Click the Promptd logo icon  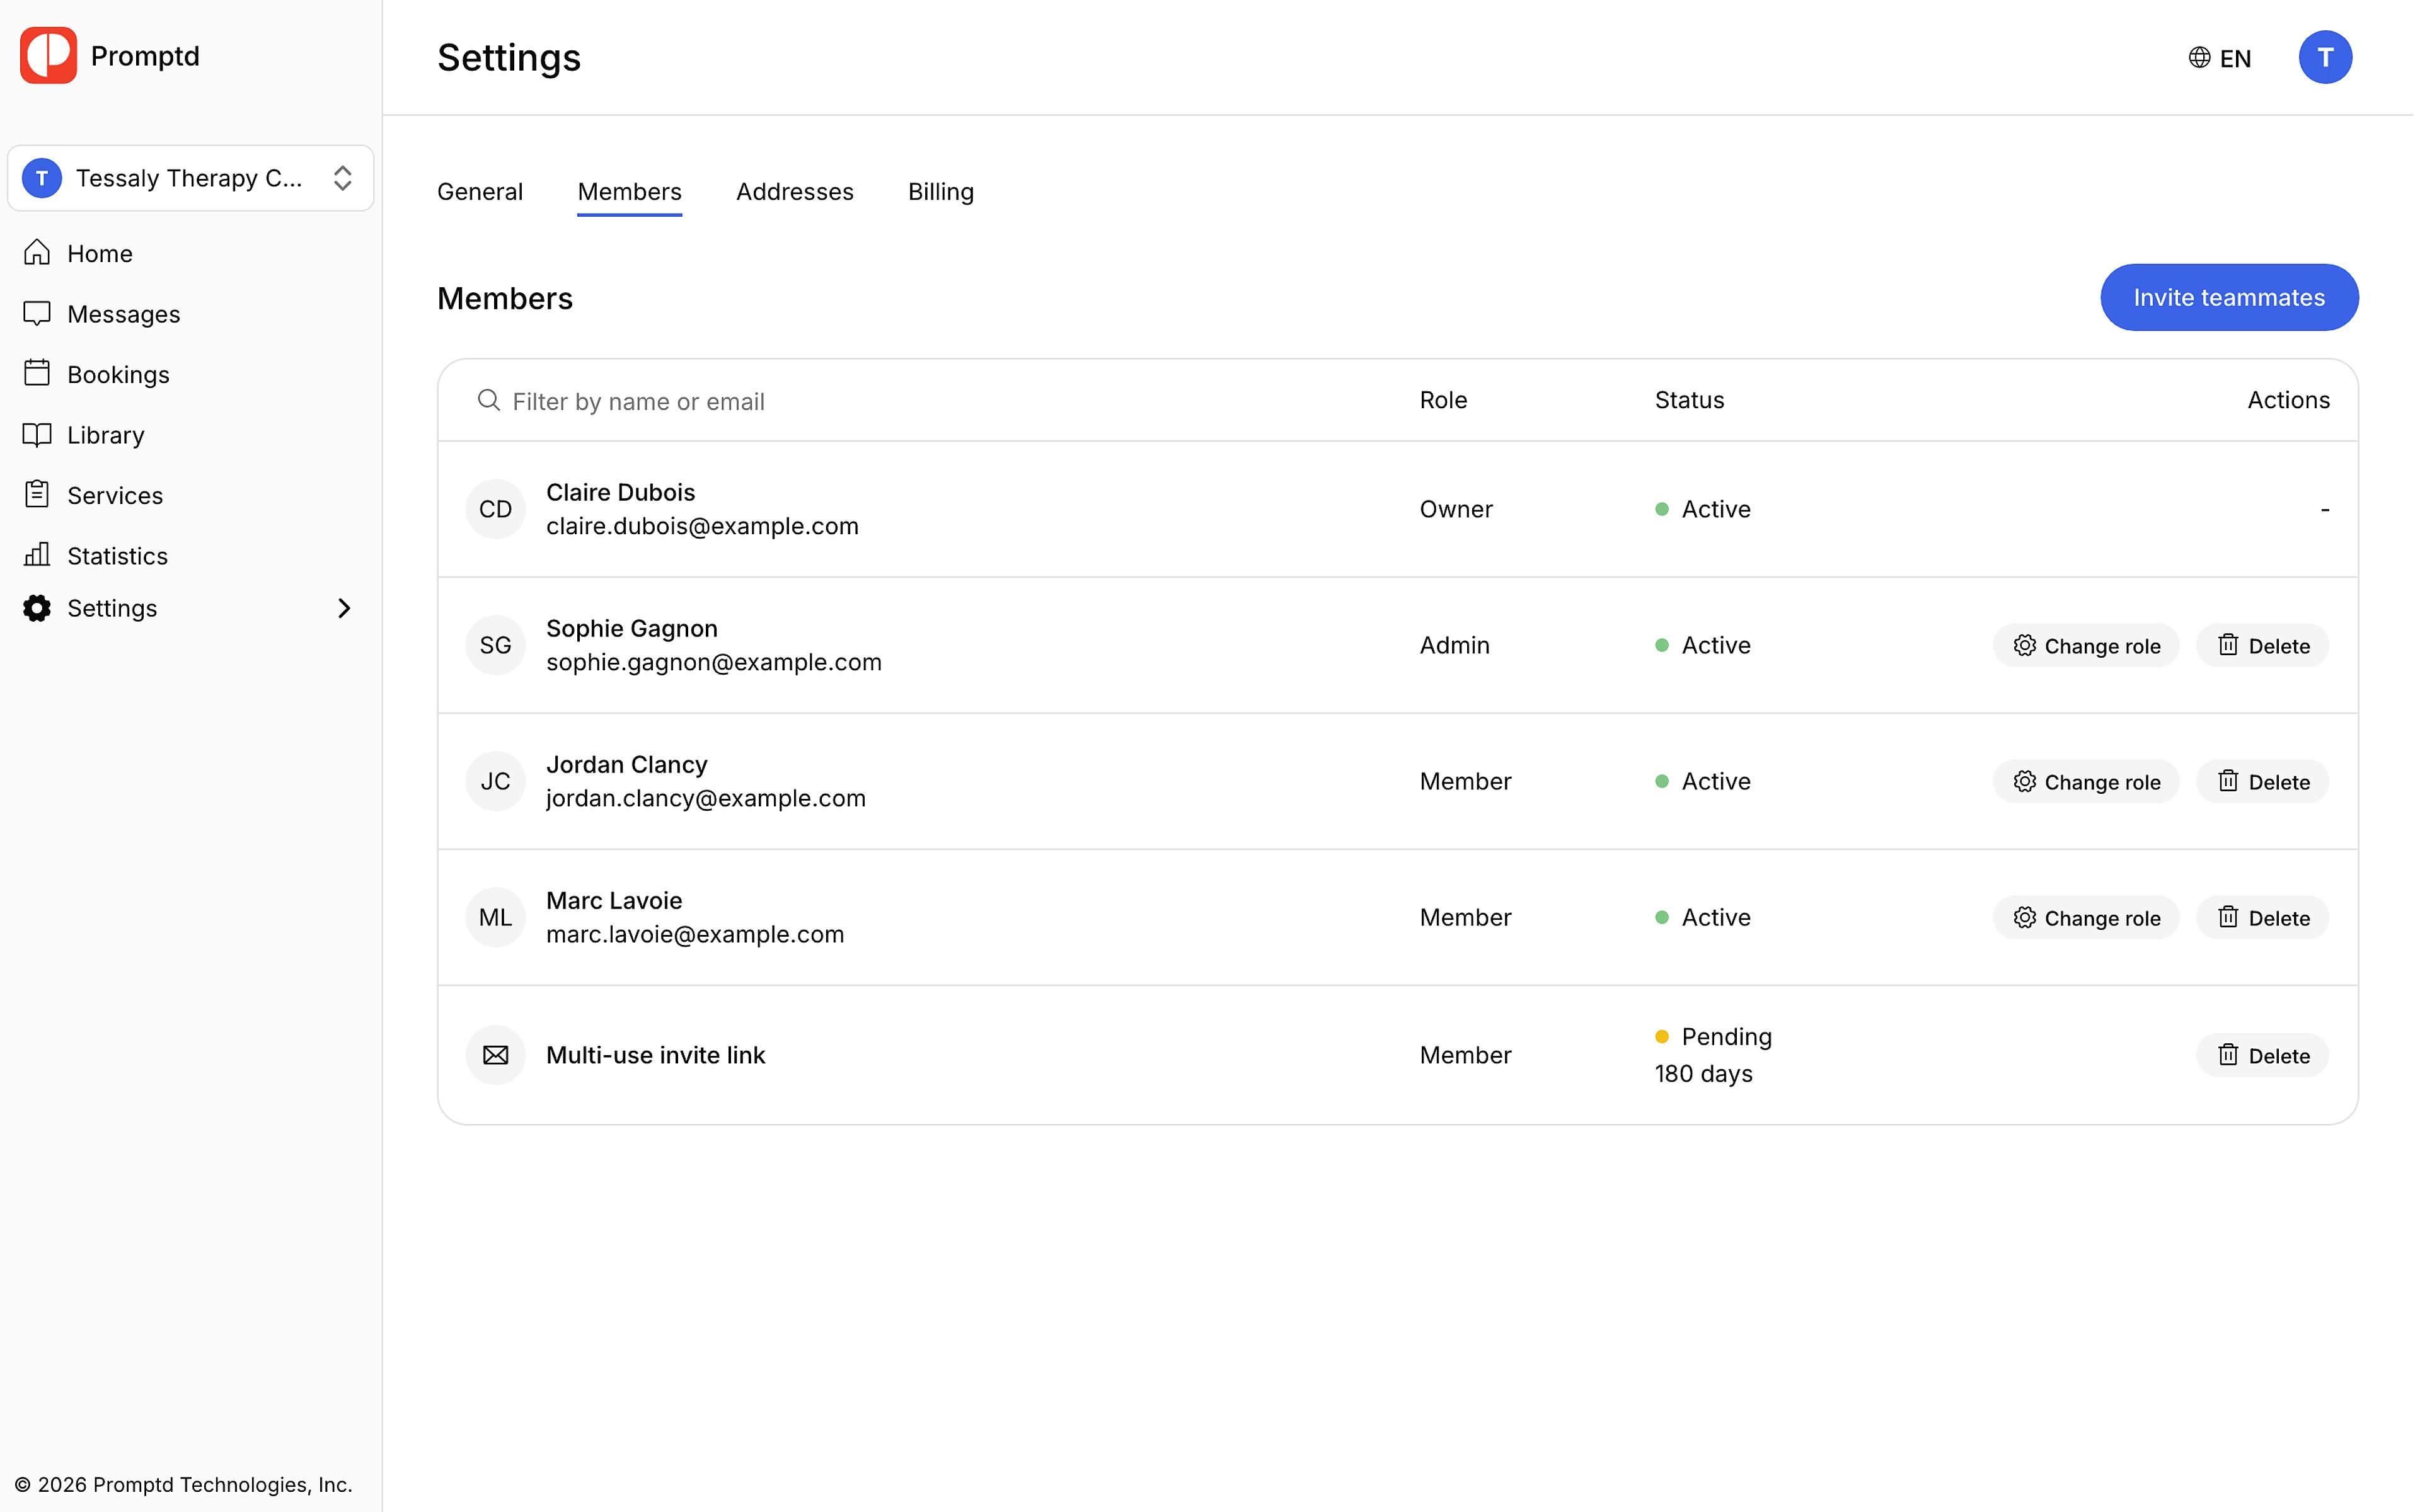click(x=48, y=56)
